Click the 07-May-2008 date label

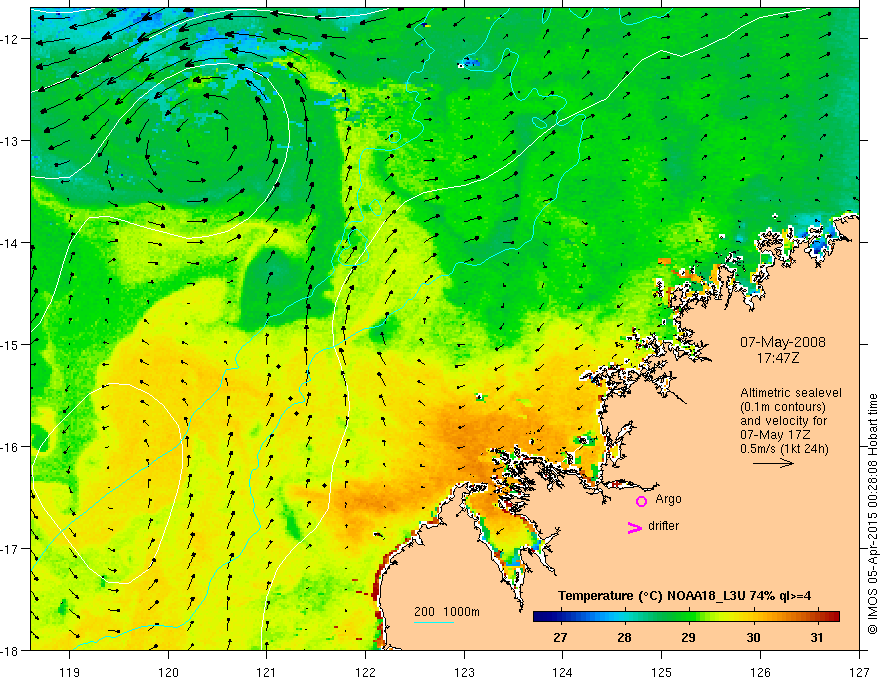pyautogui.click(x=782, y=342)
